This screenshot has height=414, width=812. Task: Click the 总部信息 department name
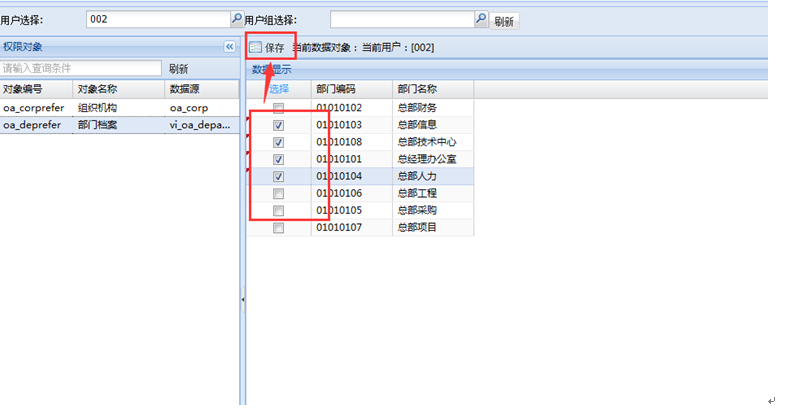417,125
